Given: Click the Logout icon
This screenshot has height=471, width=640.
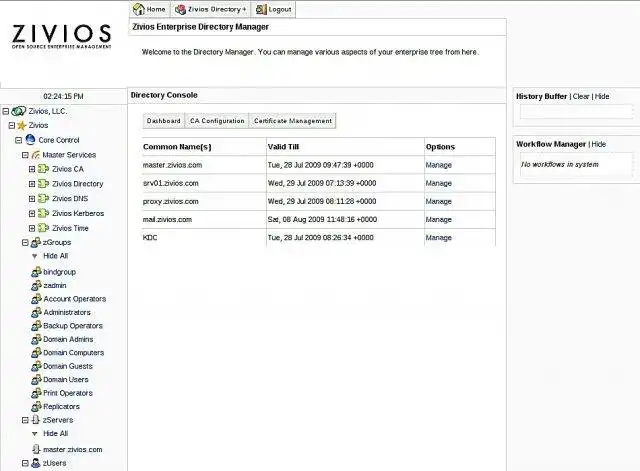Looking at the screenshot, I should pyautogui.click(x=261, y=9).
